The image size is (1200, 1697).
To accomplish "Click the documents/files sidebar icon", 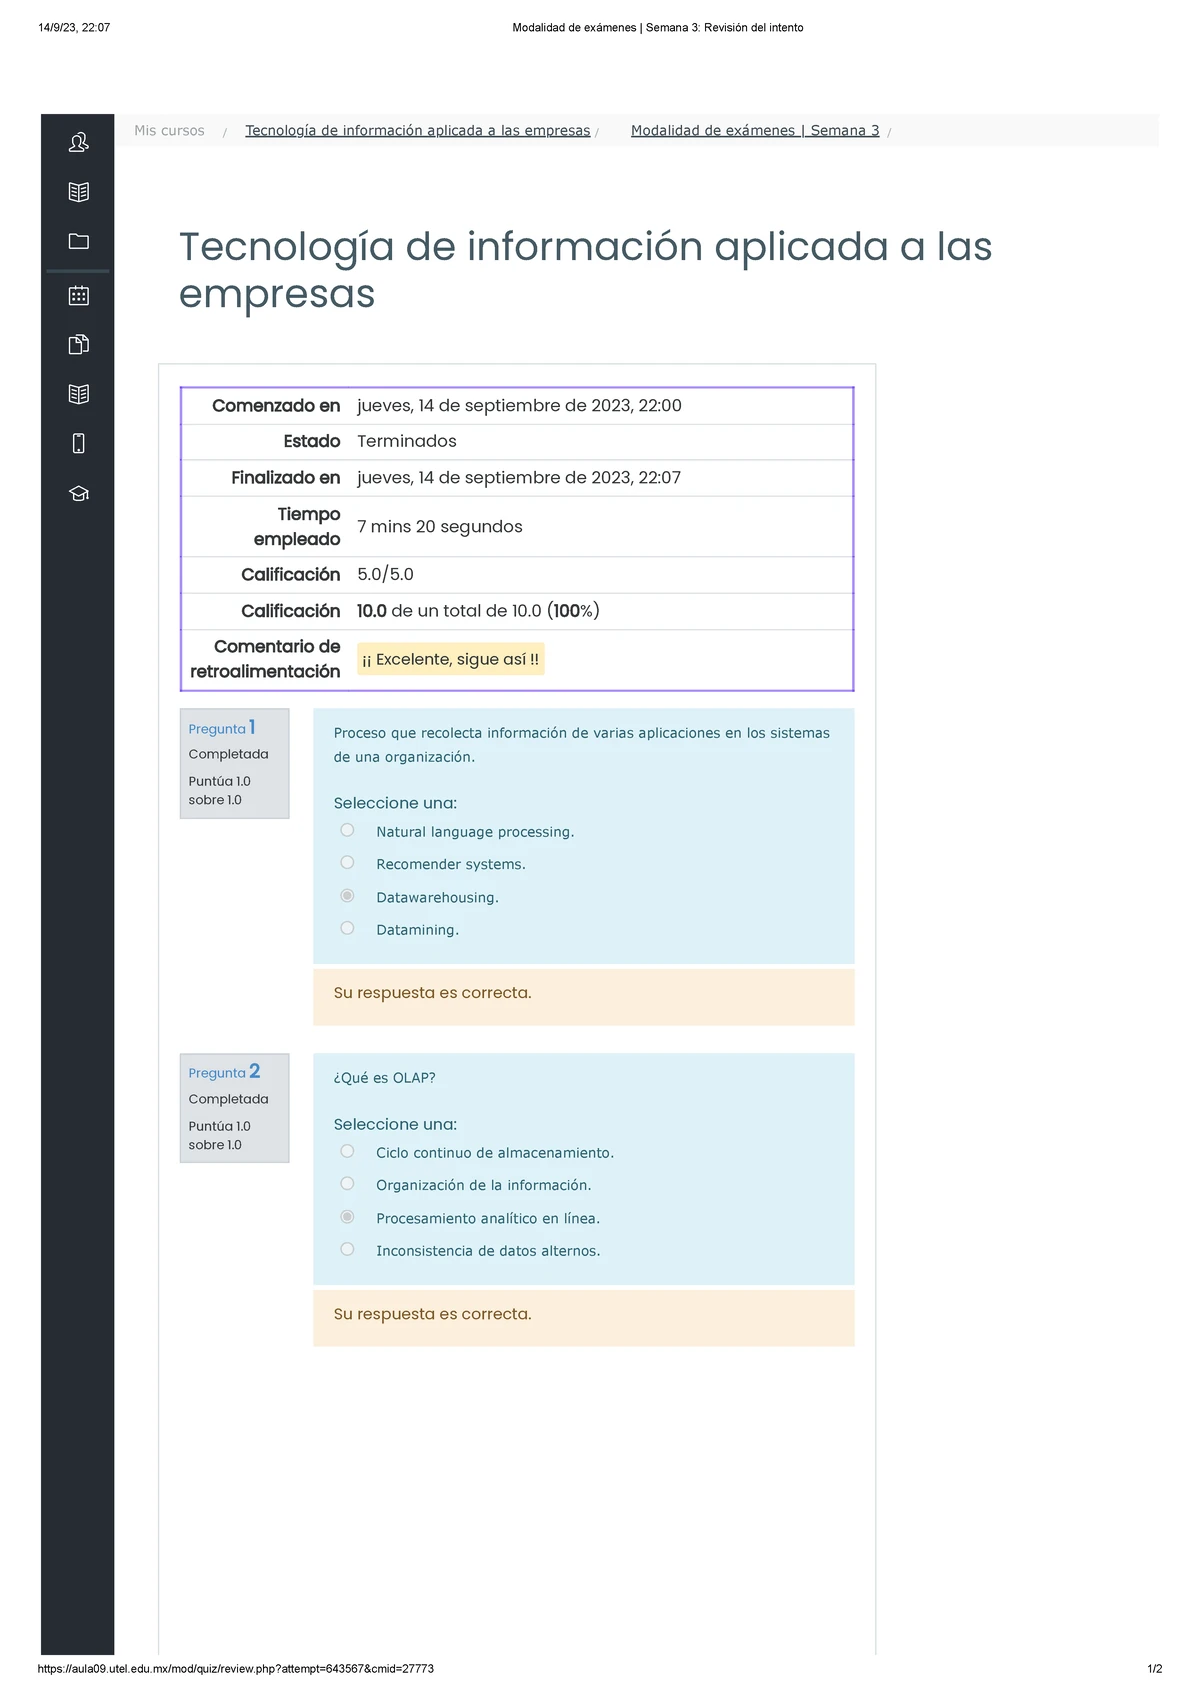I will [78, 344].
